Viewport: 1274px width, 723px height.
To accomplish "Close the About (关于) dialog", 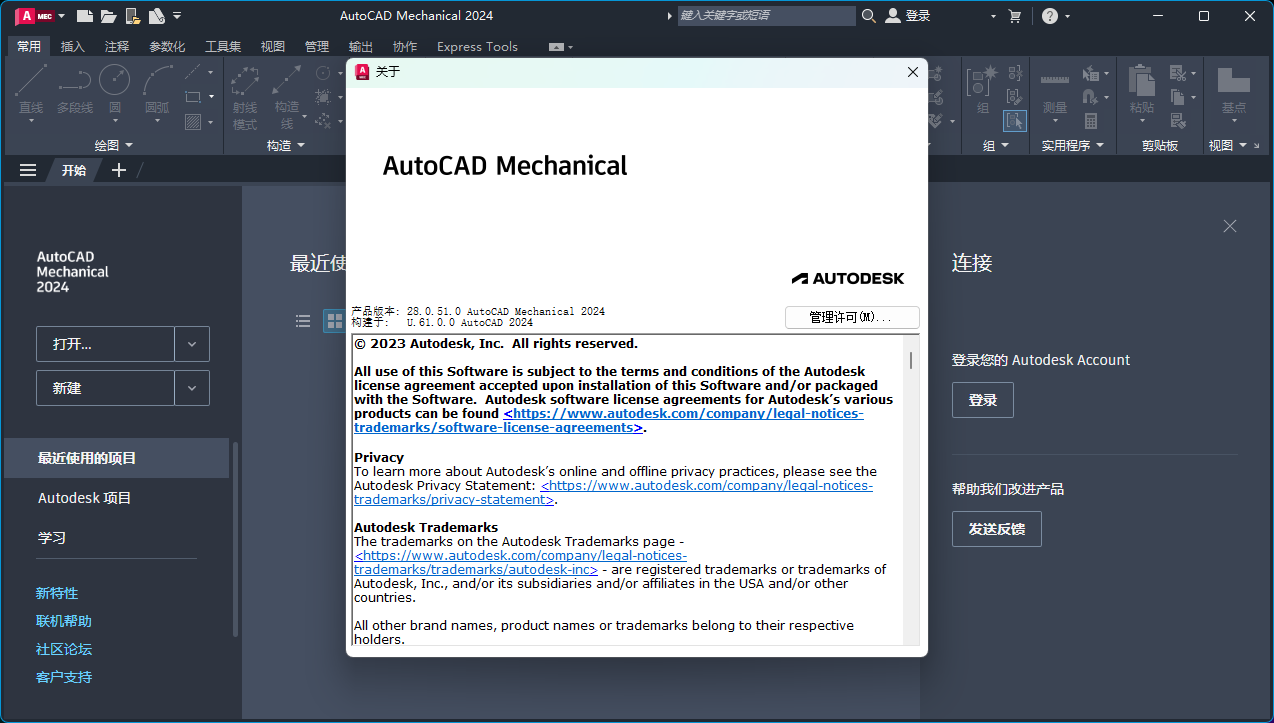I will tap(912, 72).
